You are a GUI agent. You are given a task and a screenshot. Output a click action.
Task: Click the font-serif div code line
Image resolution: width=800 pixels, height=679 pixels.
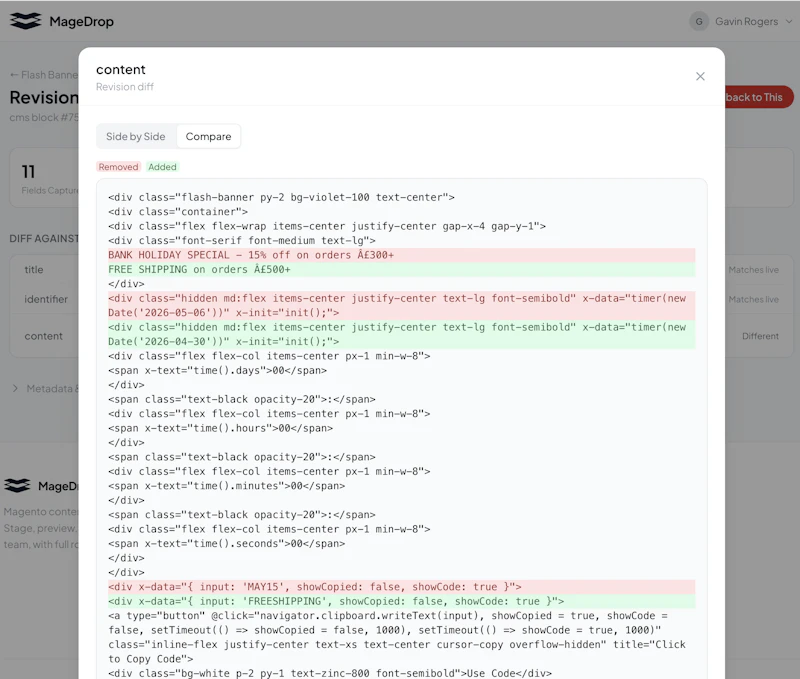[242, 240]
